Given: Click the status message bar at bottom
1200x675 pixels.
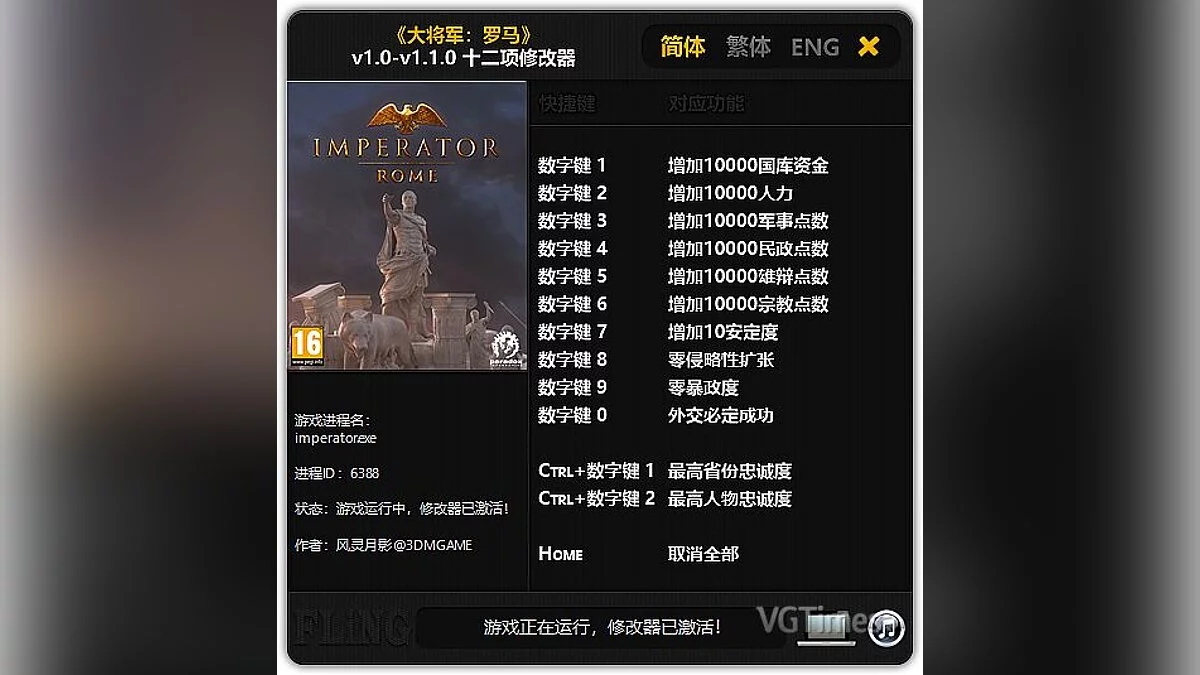Looking at the screenshot, I should (x=602, y=628).
